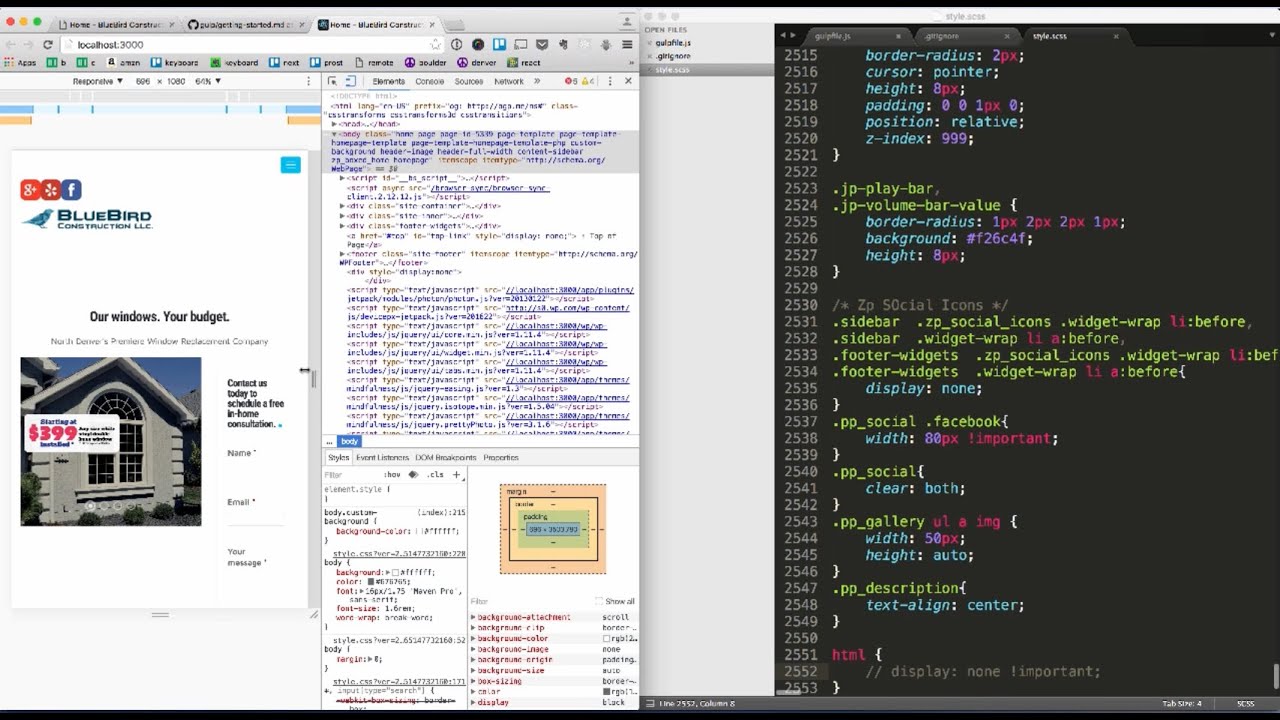Expand the footer-widgets div node

[342, 226]
